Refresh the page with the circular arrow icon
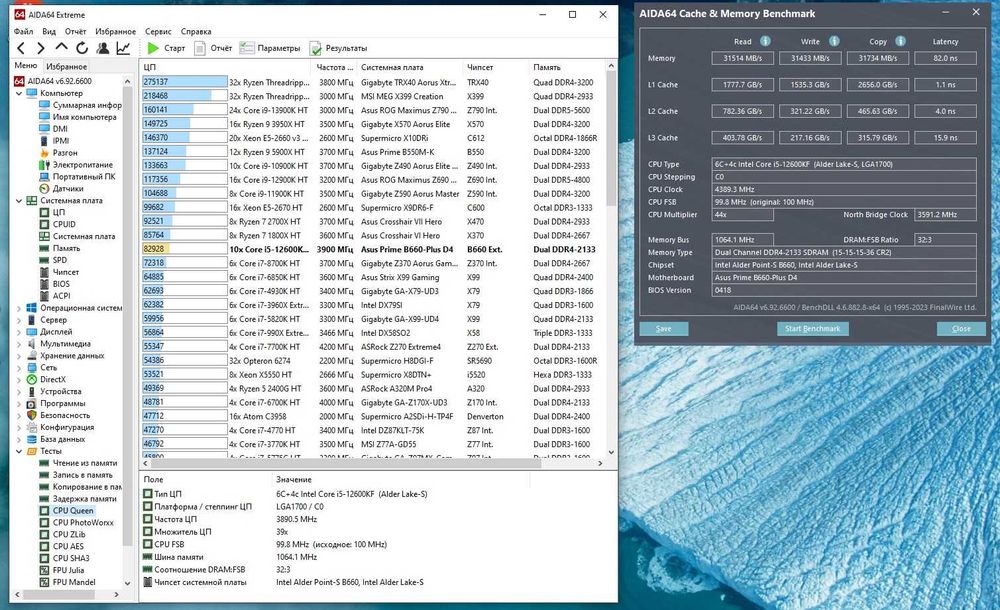This screenshot has height=610, width=1000. click(82, 48)
